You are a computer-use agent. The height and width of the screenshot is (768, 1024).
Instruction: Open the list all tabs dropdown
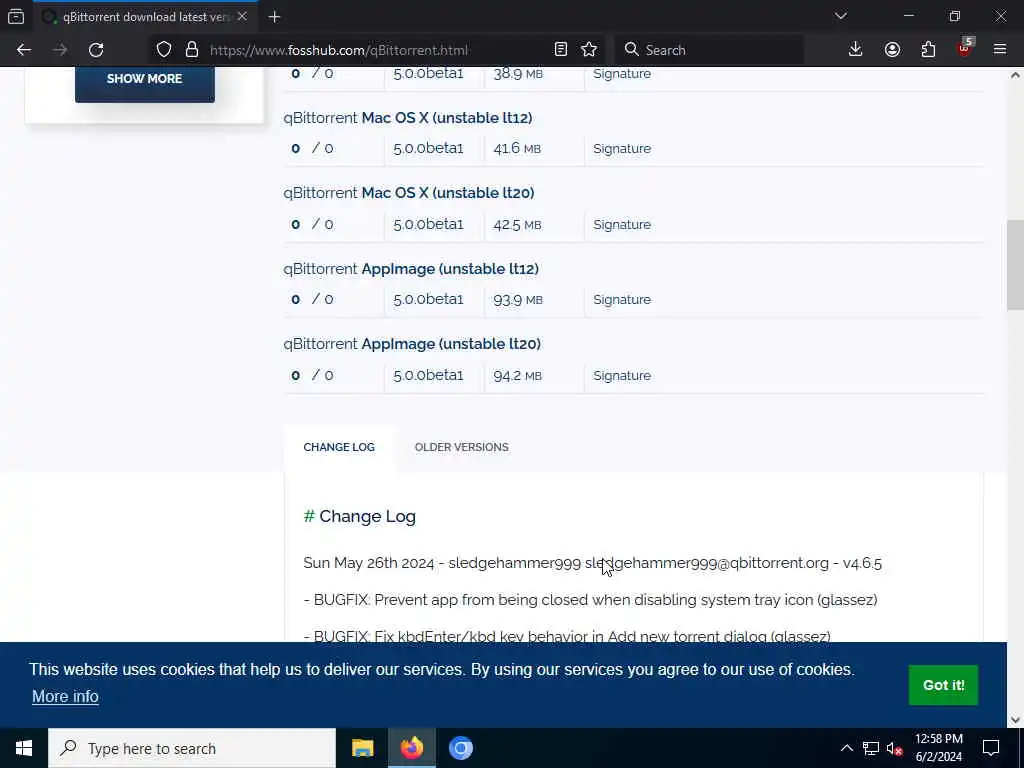click(x=841, y=16)
